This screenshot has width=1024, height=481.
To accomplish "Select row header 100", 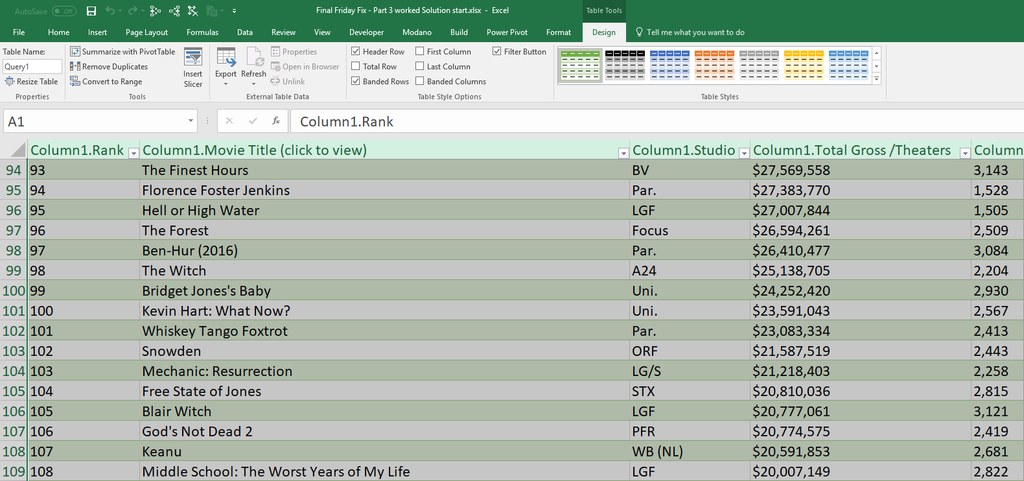I will tap(14, 290).
